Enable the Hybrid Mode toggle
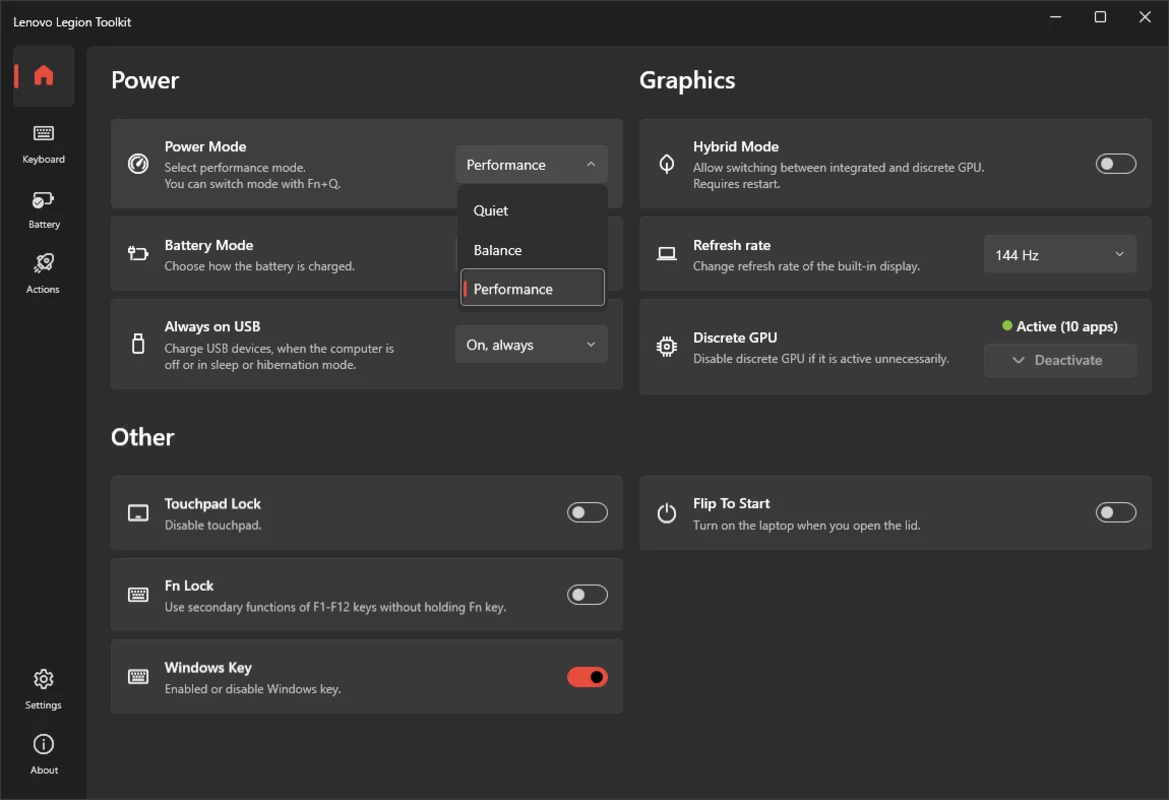This screenshot has height=800, width=1169. point(1115,163)
